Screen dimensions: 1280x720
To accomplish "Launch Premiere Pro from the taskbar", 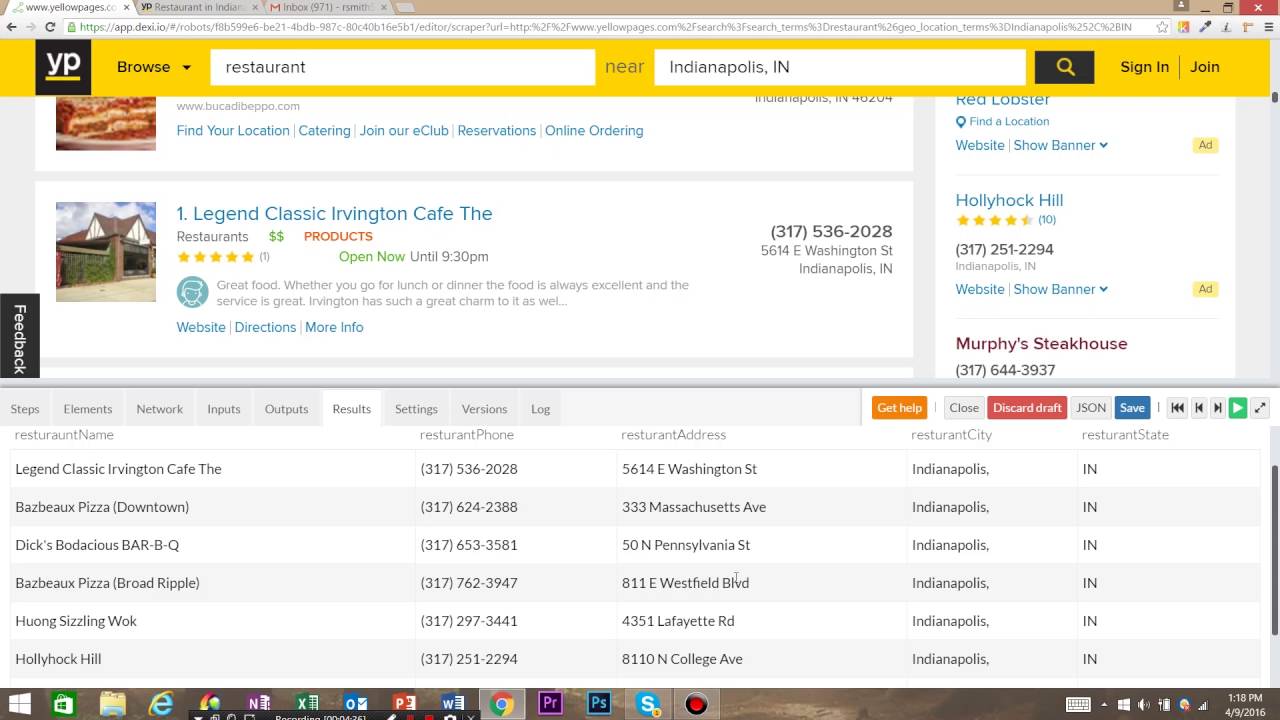I will coord(550,705).
